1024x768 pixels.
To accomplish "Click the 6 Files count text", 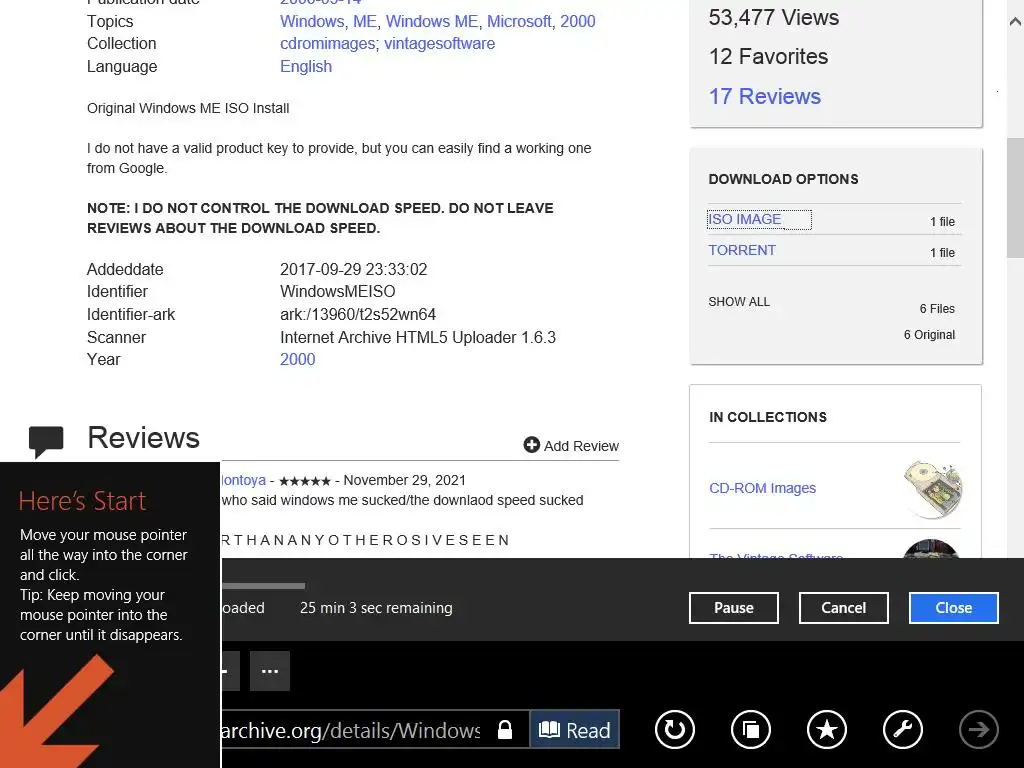I will pyautogui.click(x=937, y=309).
